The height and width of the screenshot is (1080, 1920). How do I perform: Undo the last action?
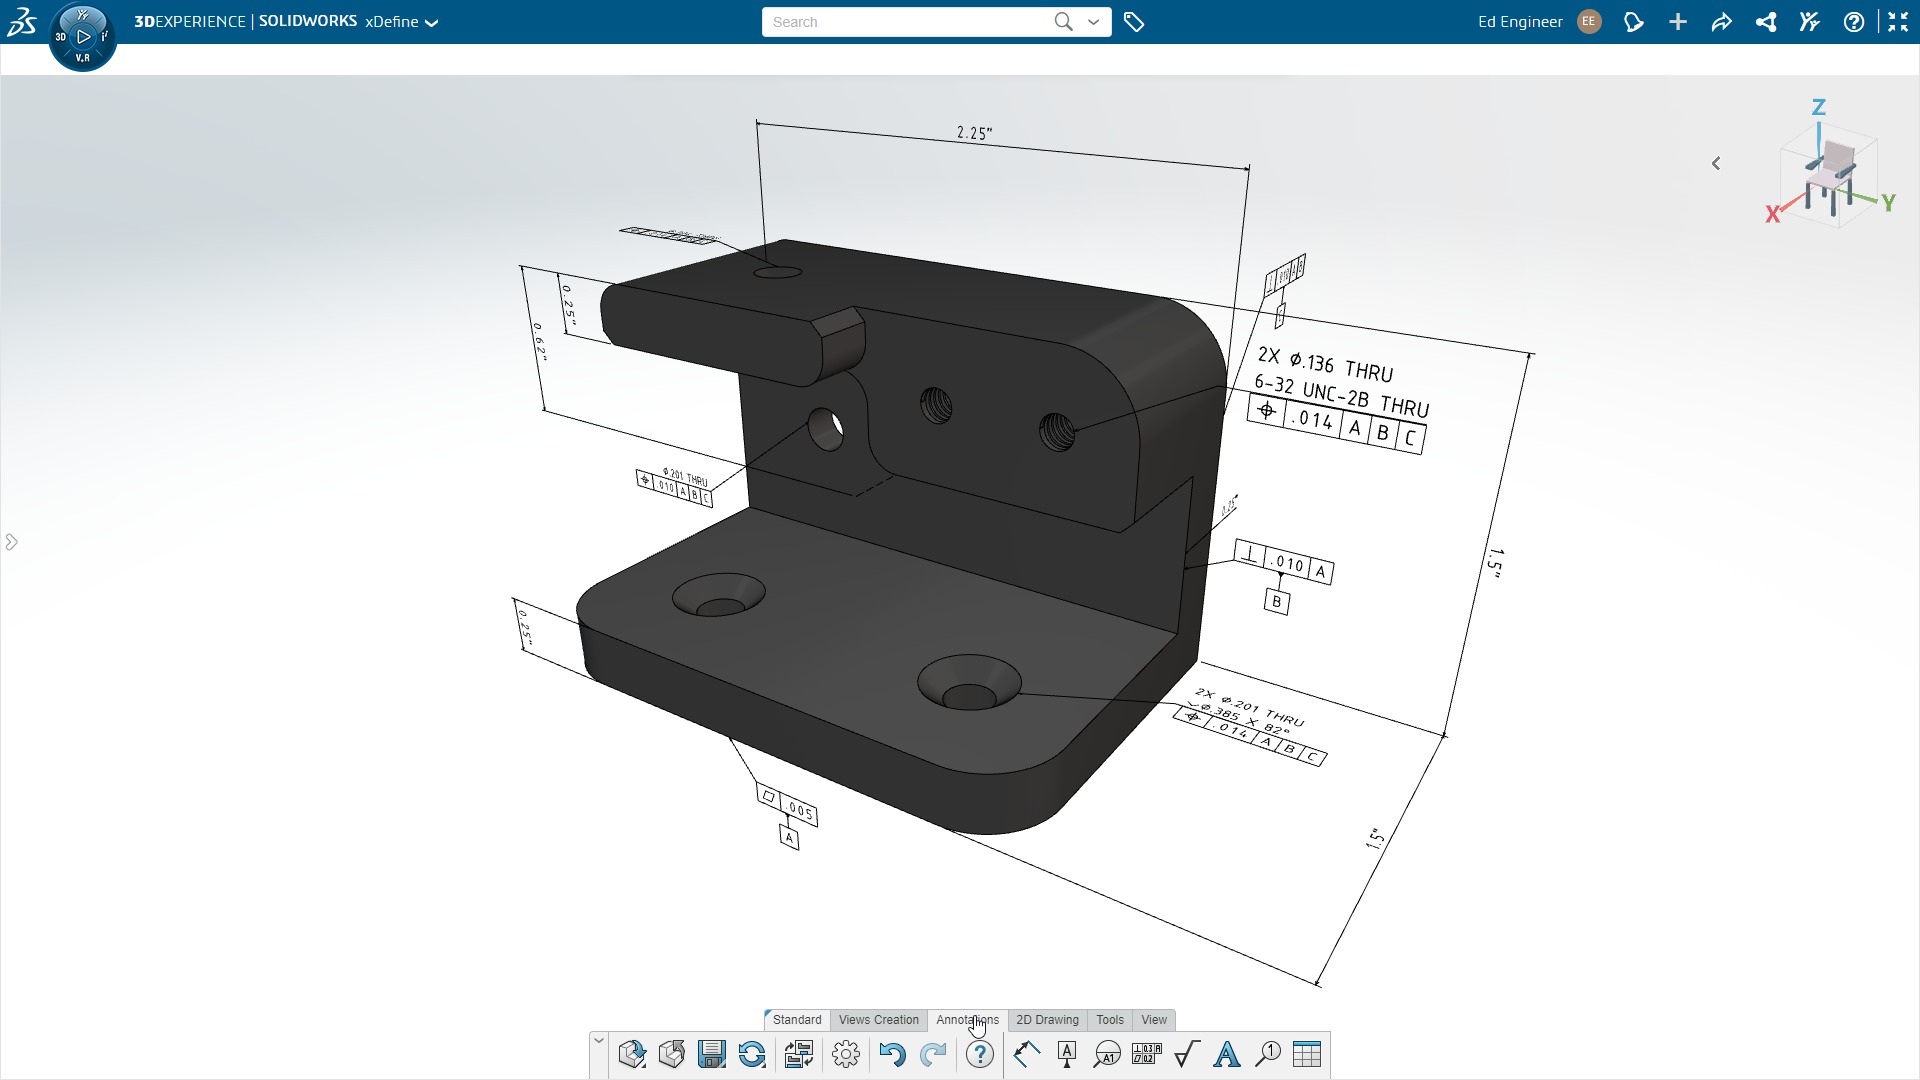tap(893, 1054)
